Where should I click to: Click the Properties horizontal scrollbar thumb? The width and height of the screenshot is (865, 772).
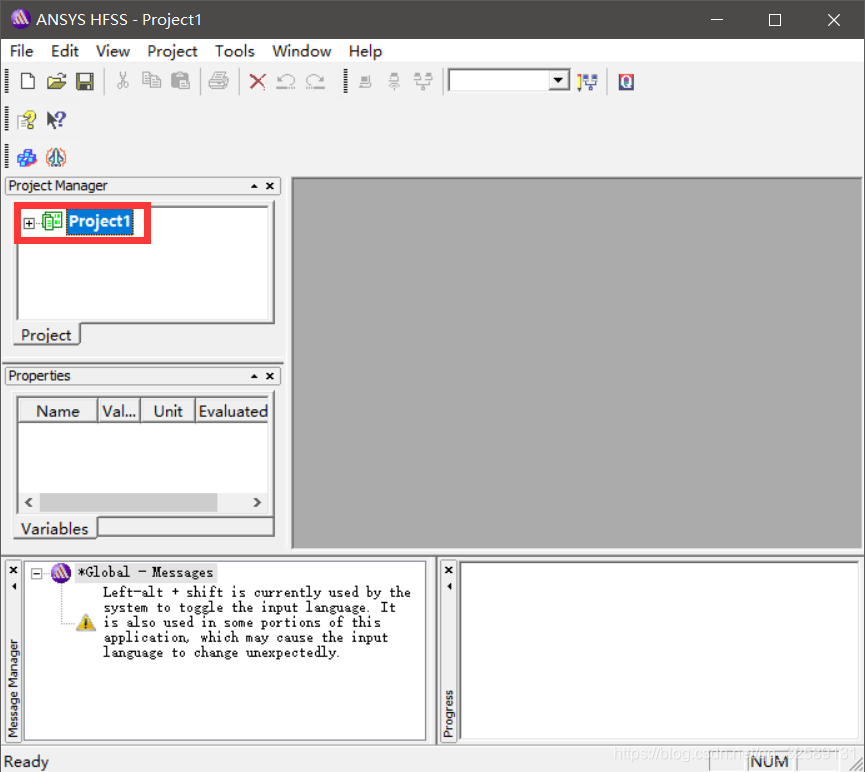click(129, 502)
